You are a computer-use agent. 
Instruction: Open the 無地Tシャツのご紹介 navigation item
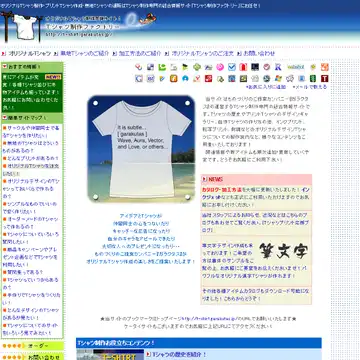tap(85, 53)
